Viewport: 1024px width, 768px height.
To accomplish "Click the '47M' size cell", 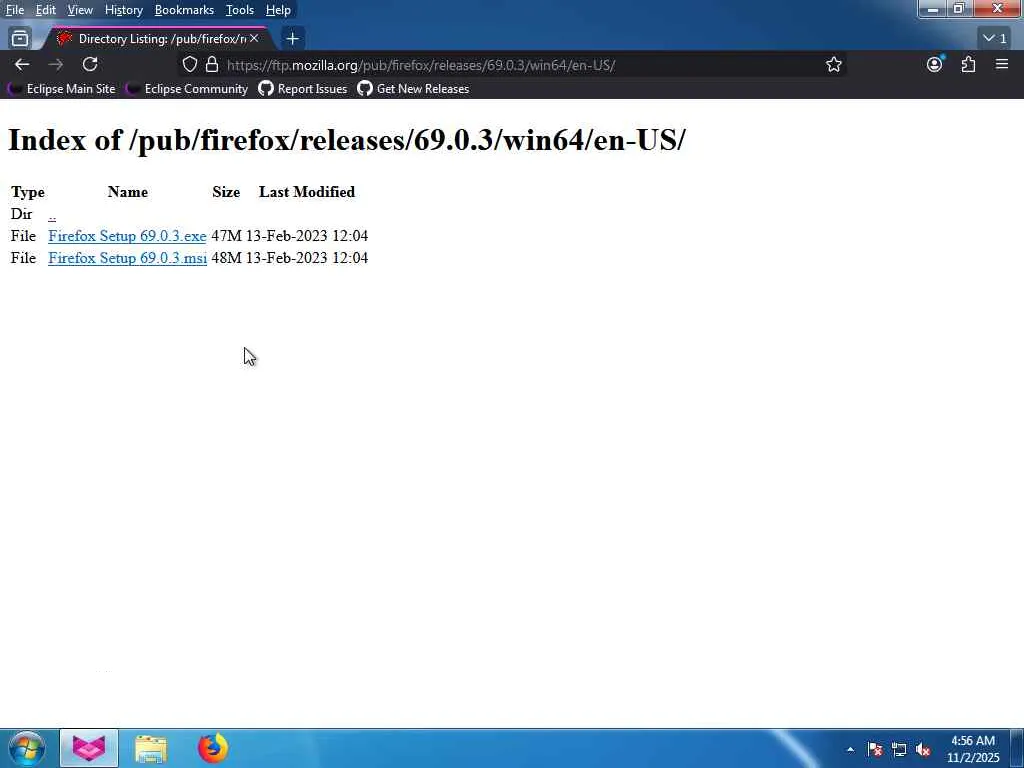I will 227,236.
